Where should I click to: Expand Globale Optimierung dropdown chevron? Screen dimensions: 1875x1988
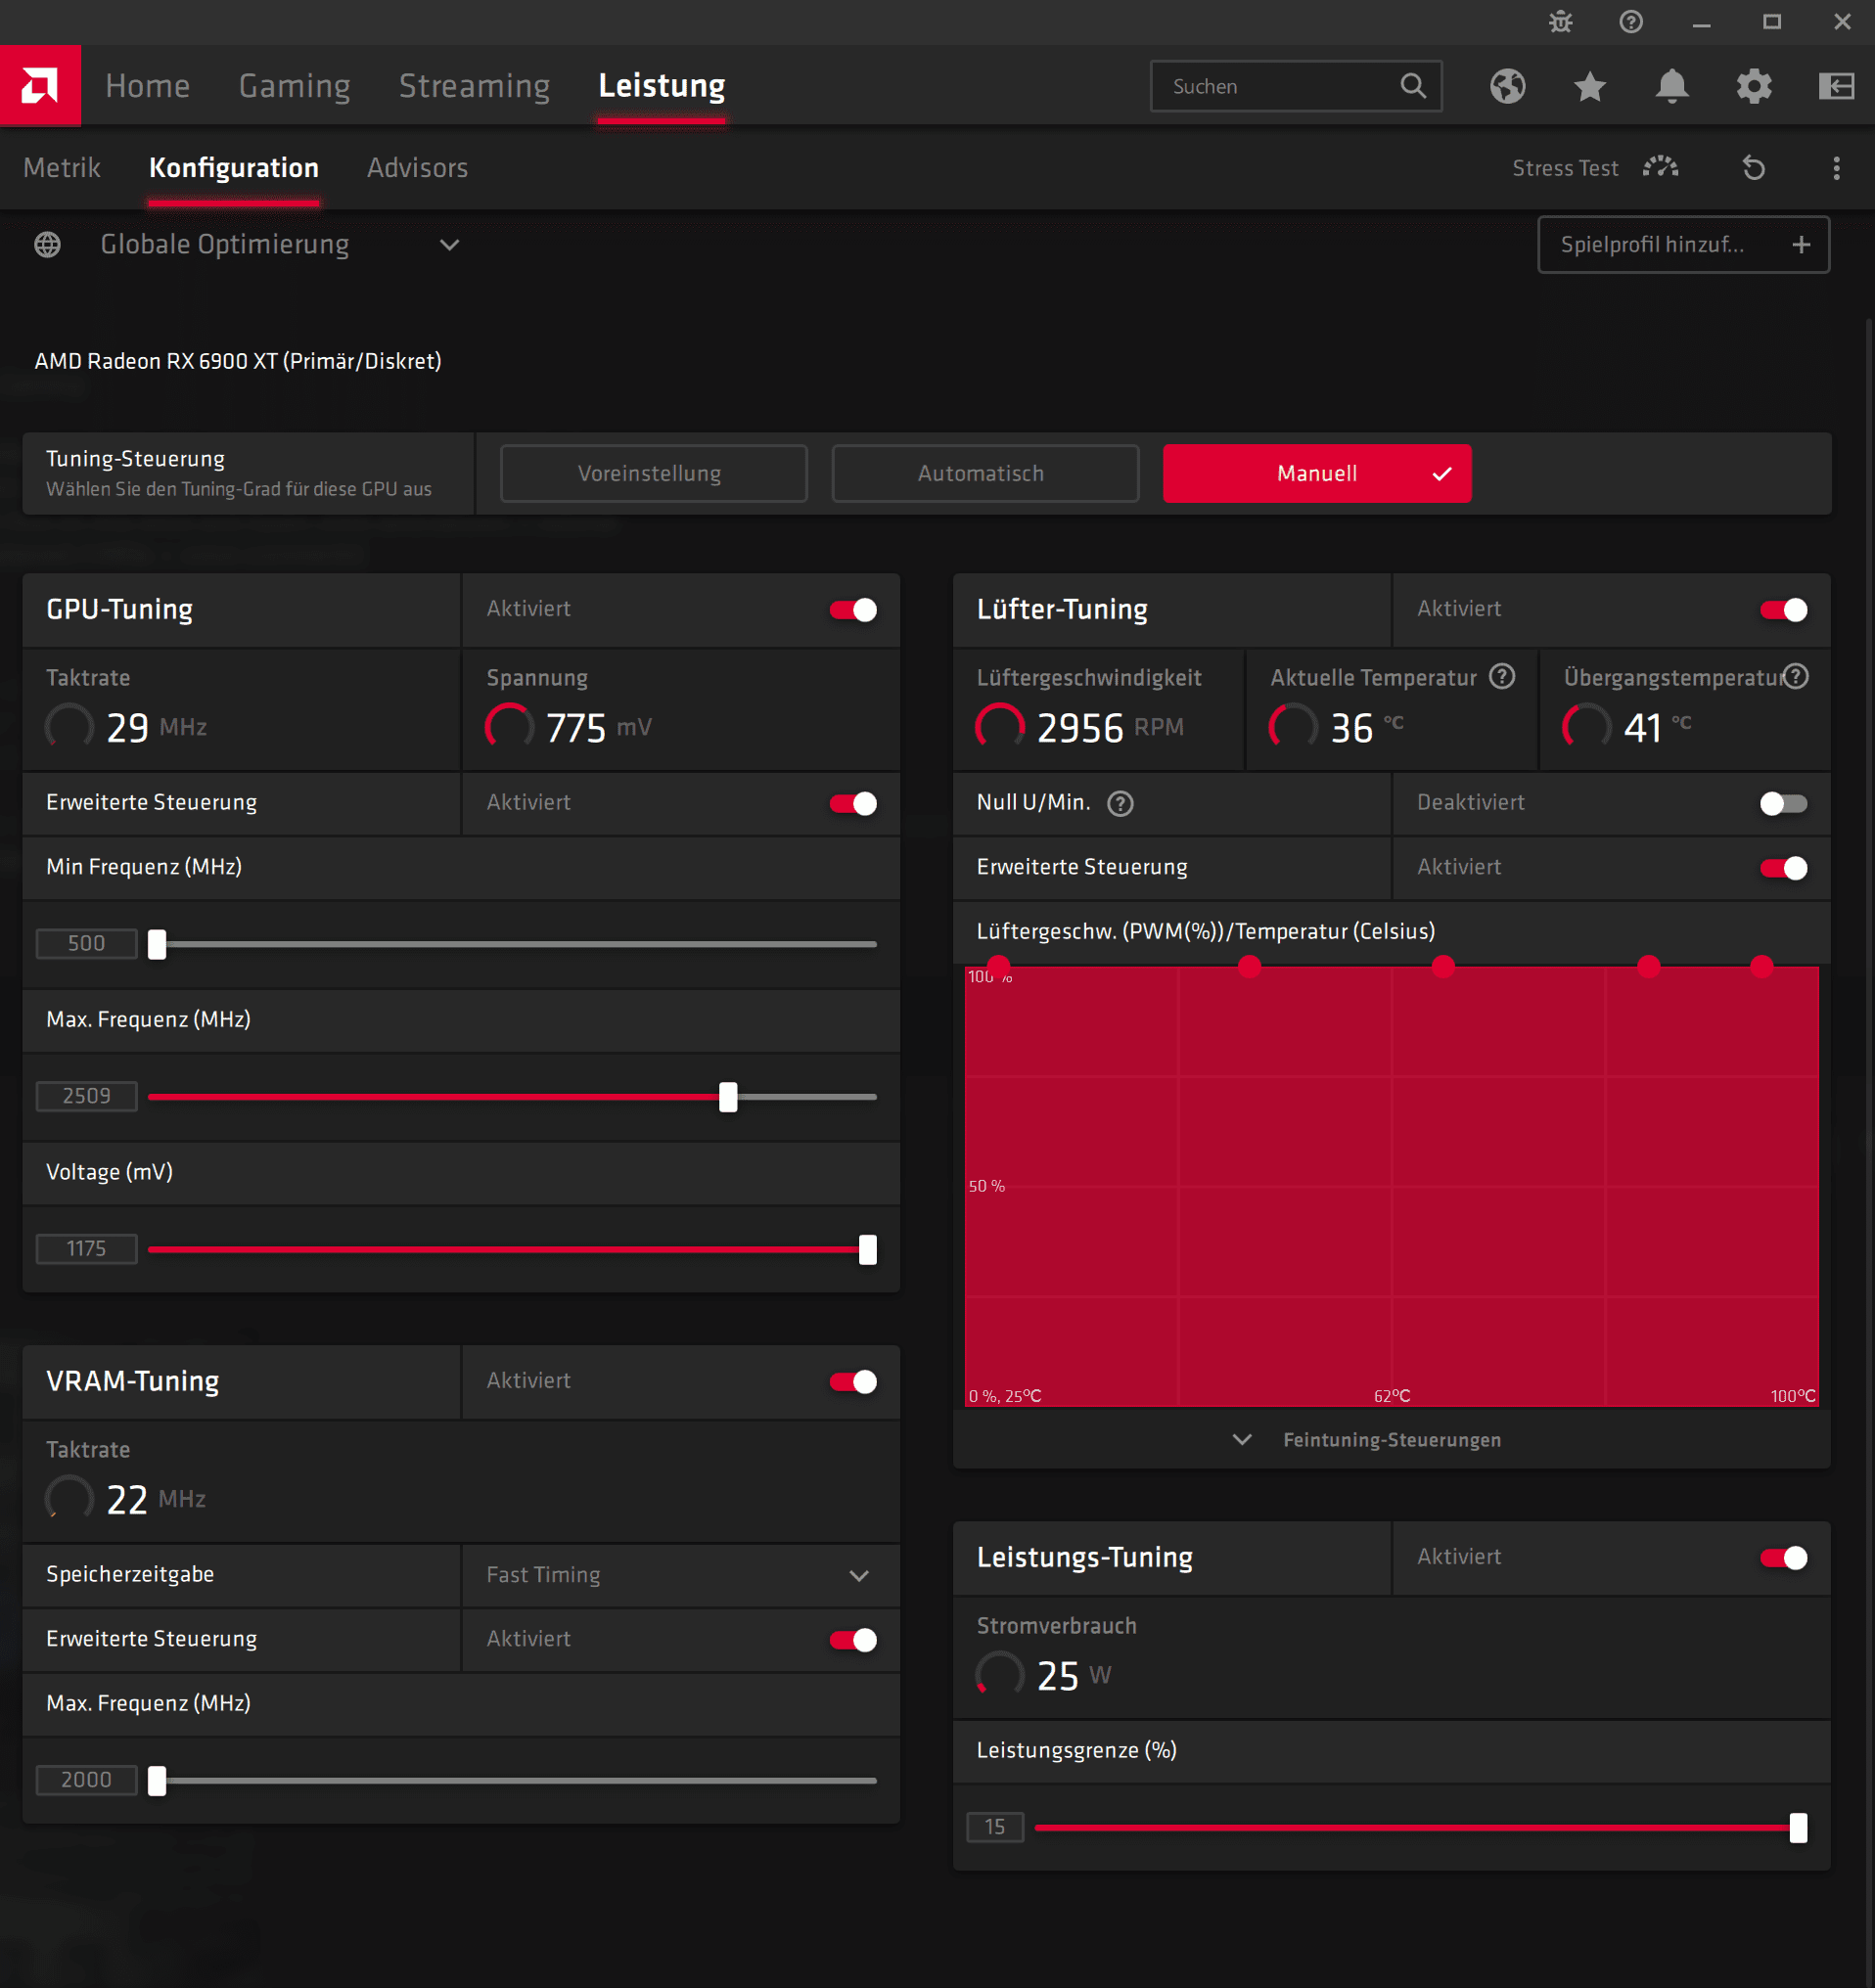click(x=449, y=245)
